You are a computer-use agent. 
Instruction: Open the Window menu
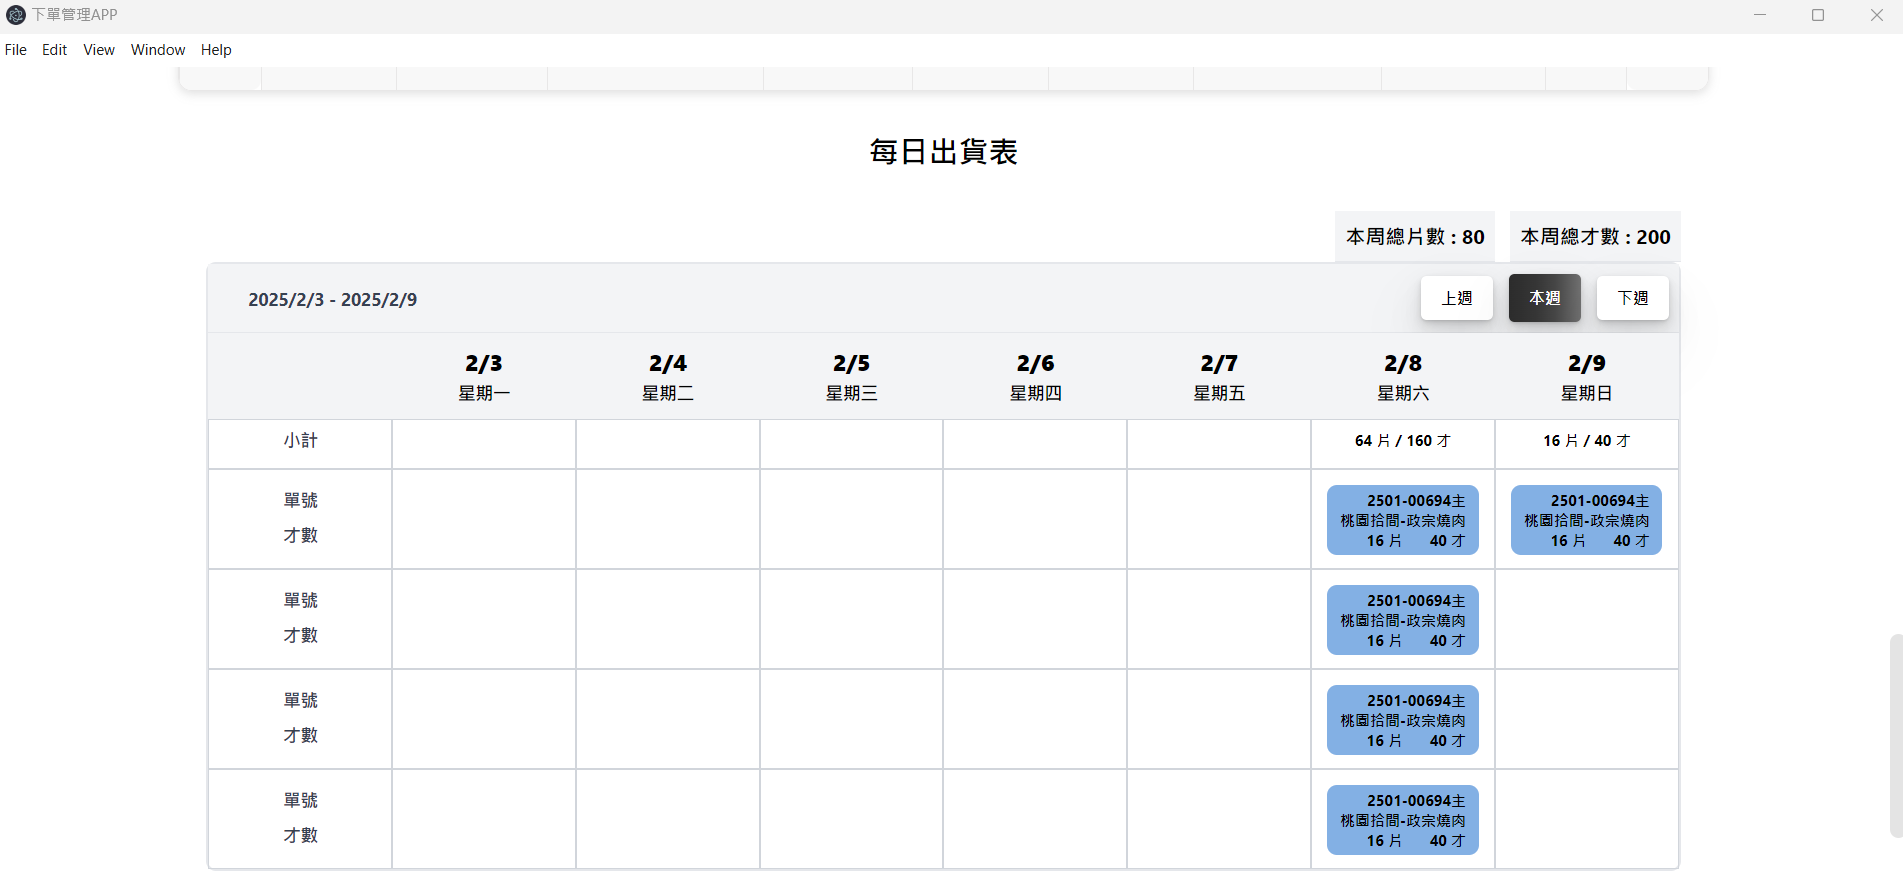coord(158,50)
